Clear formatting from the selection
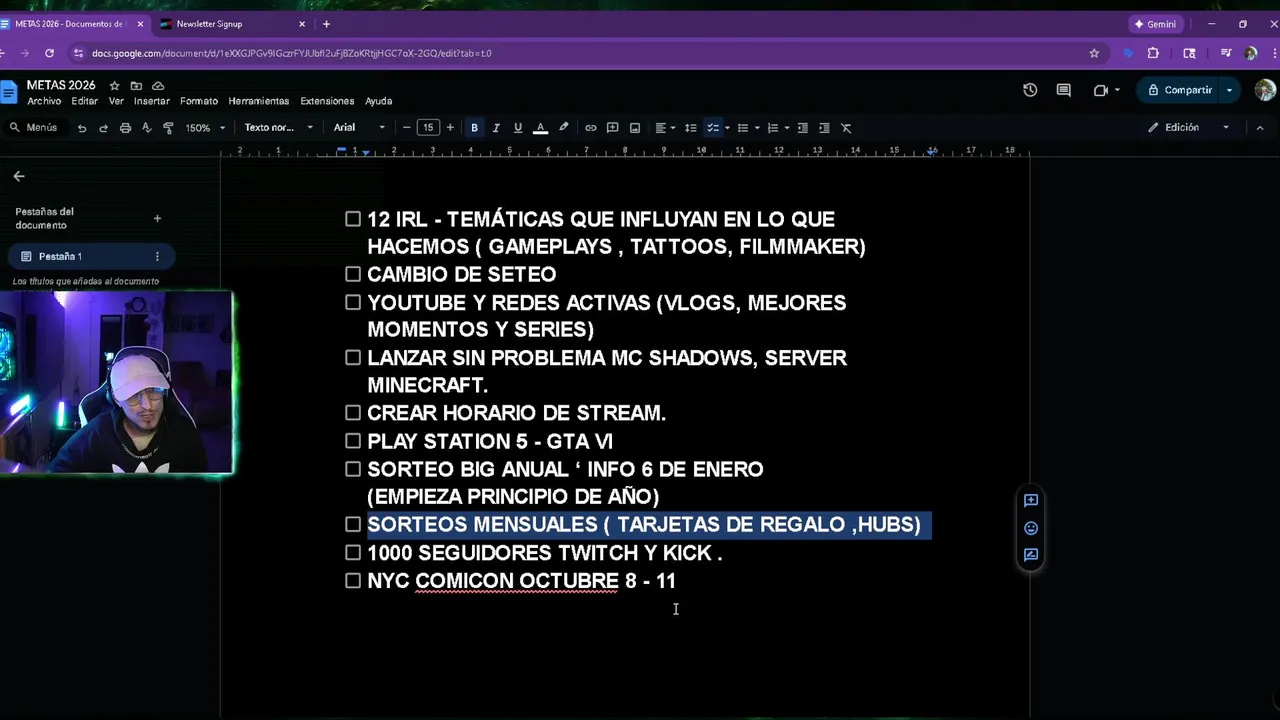1280x720 pixels. (846, 128)
